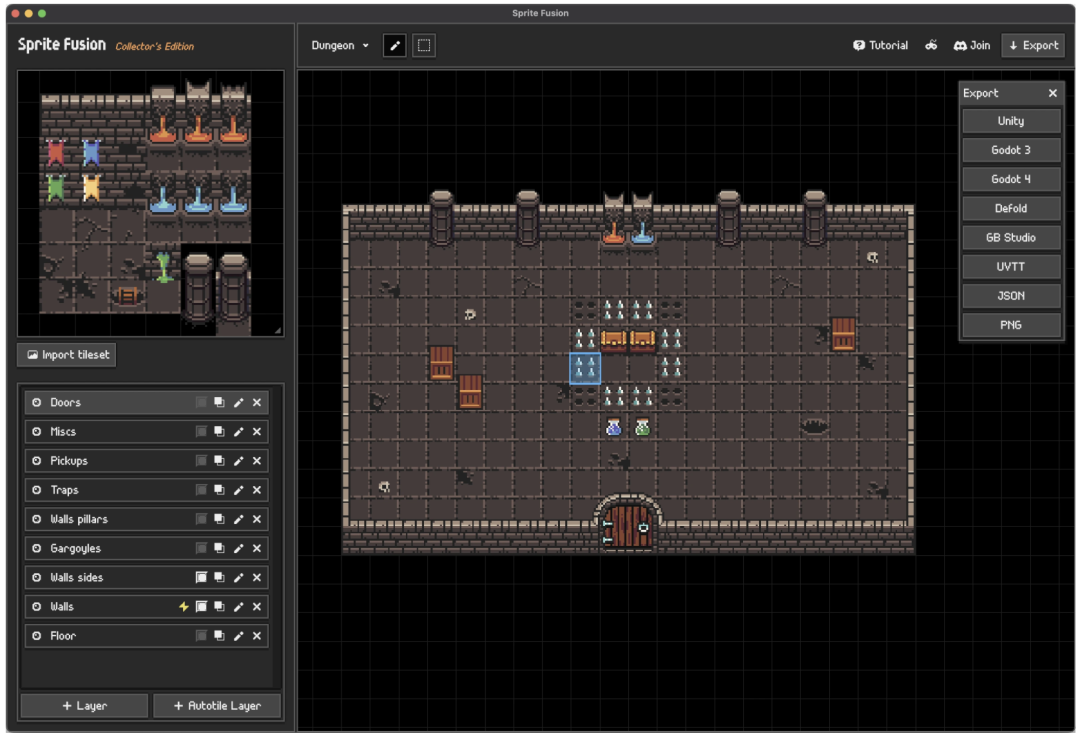This screenshot has width=1080, height=740.
Task: Delete the Walls sides layer
Action: coord(257,577)
